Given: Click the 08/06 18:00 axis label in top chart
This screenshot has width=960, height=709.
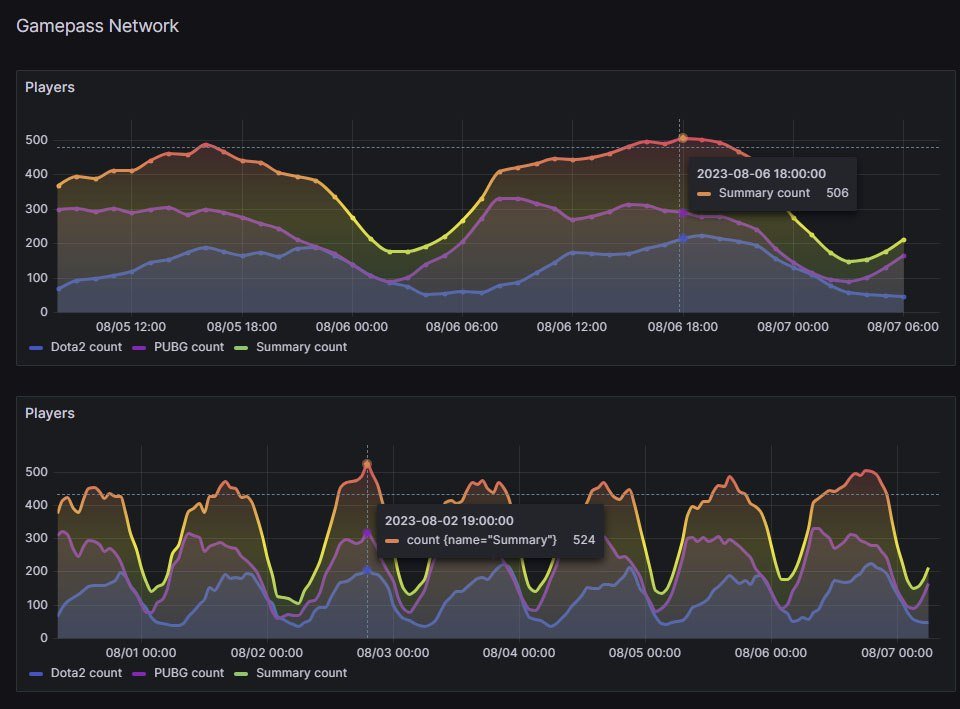Looking at the screenshot, I should [x=683, y=327].
